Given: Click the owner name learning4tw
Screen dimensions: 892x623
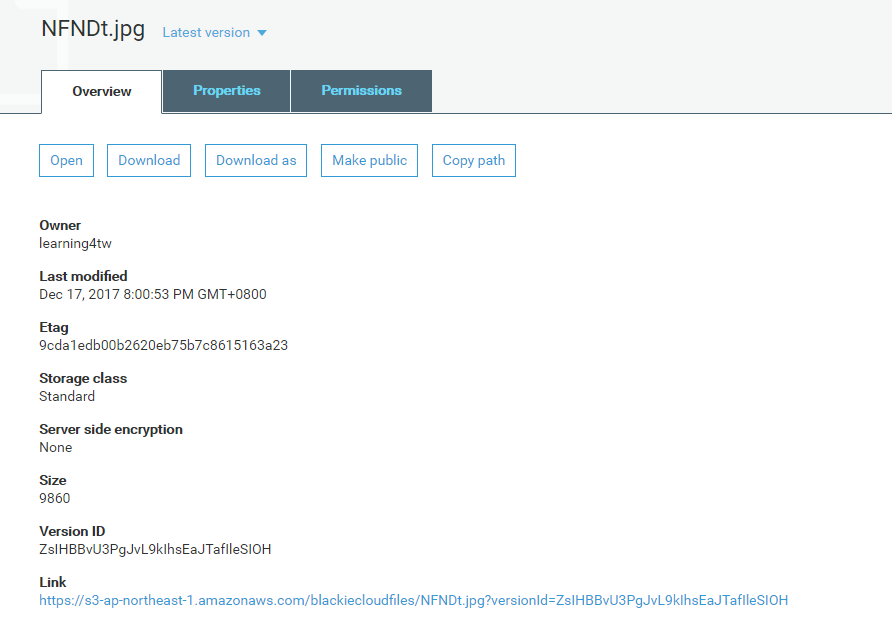Looking at the screenshot, I should tap(75, 244).
